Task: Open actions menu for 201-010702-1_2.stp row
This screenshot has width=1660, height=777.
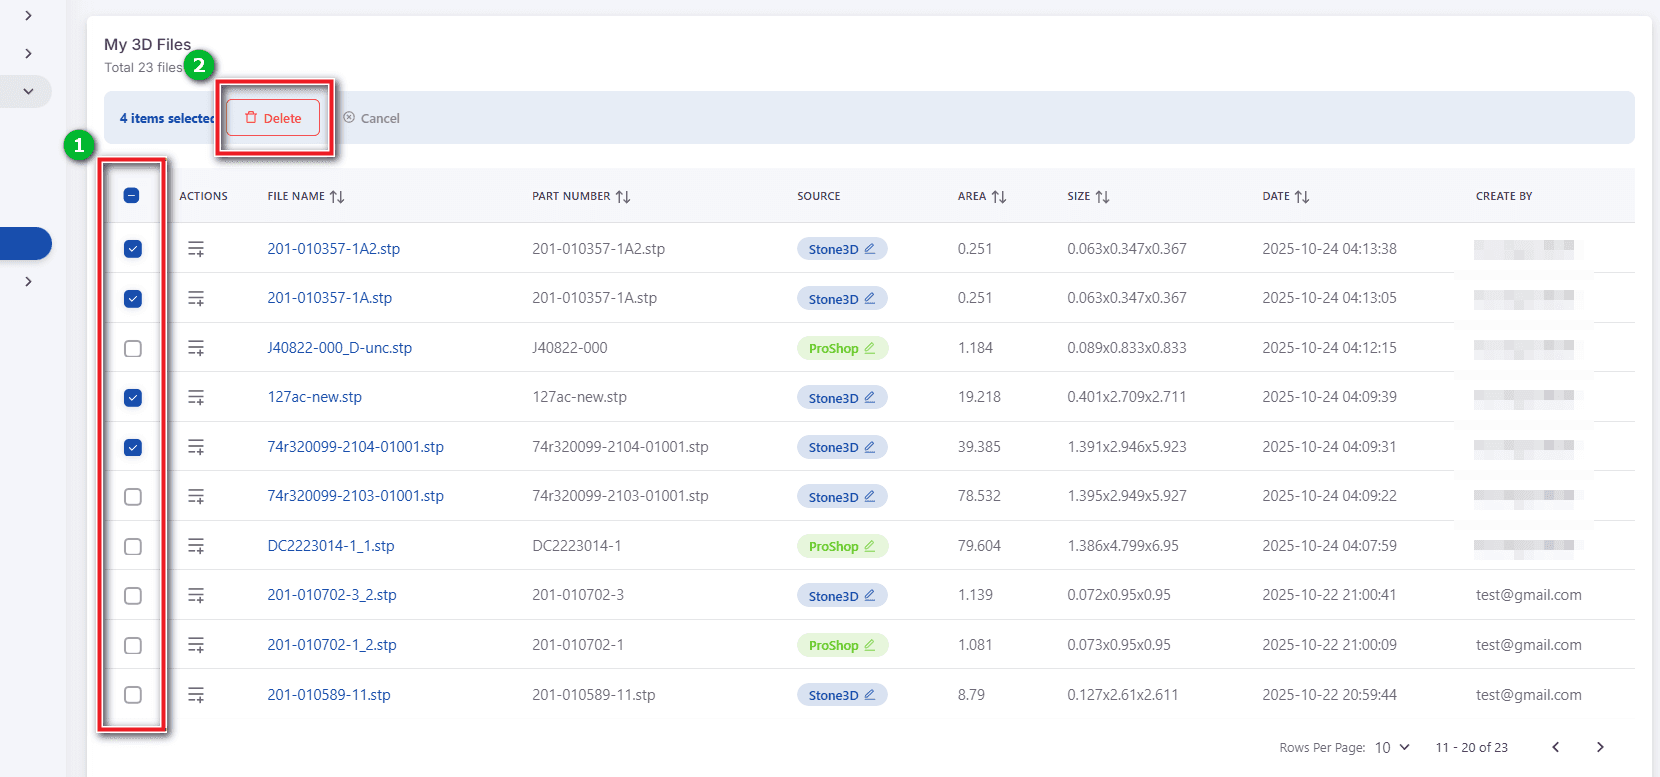Action: pyautogui.click(x=196, y=645)
